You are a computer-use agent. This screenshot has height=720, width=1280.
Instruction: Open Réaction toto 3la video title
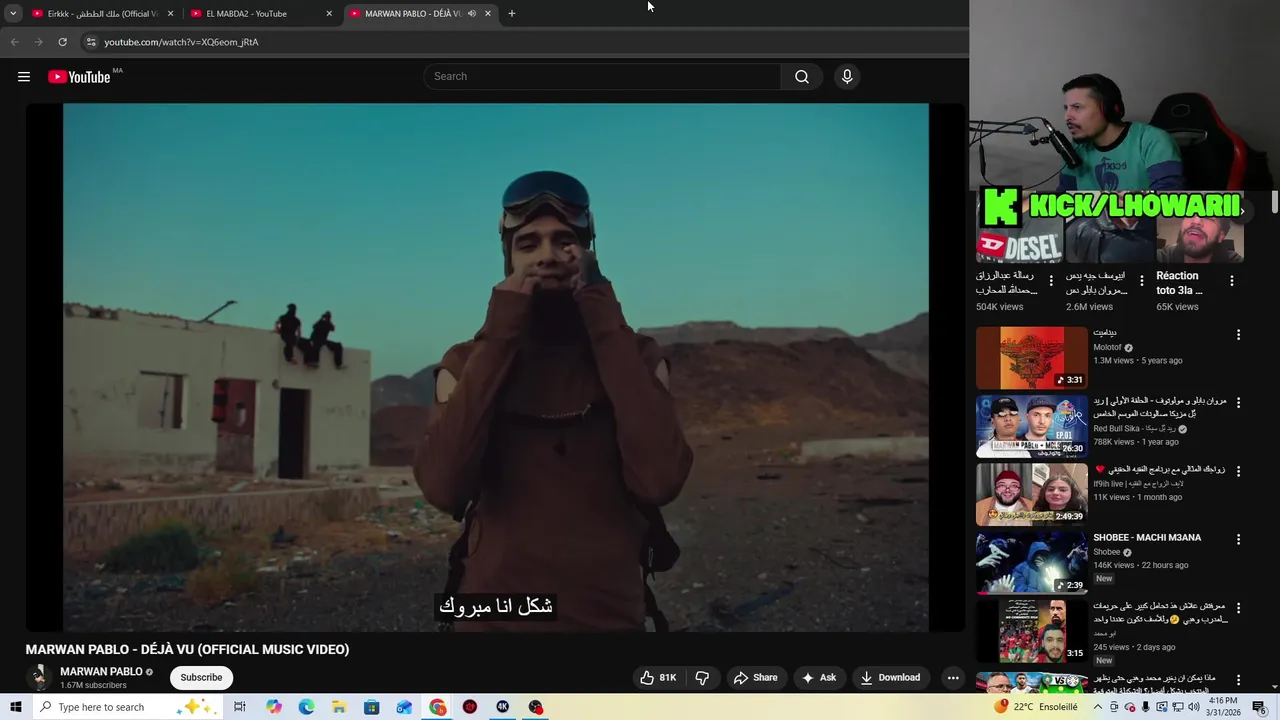click(1180, 283)
